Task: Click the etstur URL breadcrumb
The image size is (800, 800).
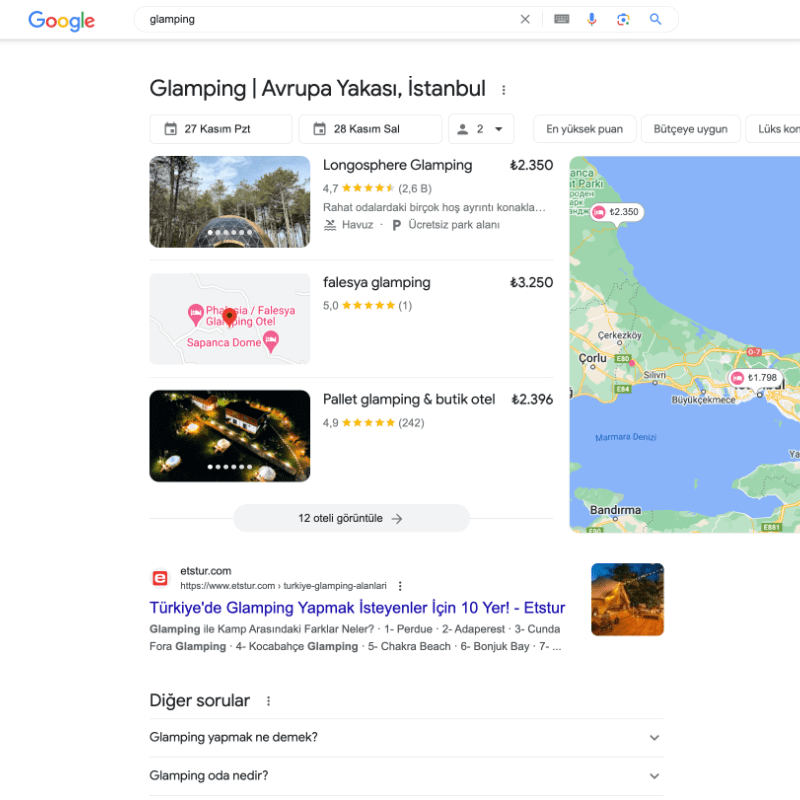Action: pos(283,586)
